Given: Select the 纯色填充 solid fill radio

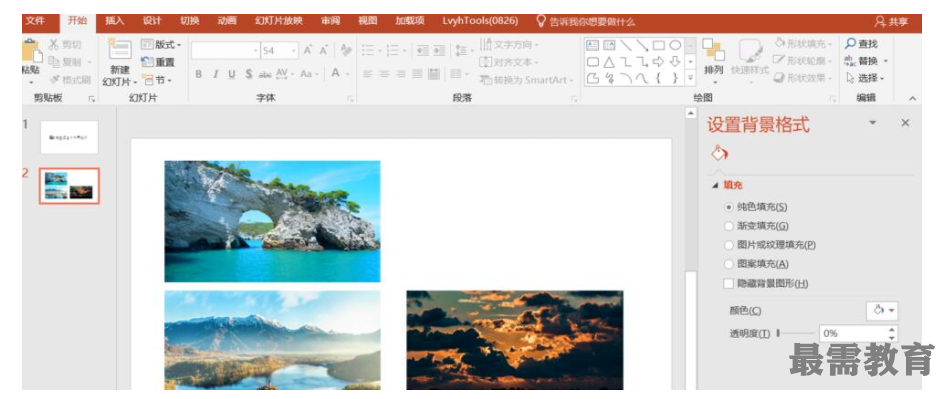Looking at the screenshot, I should (729, 207).
